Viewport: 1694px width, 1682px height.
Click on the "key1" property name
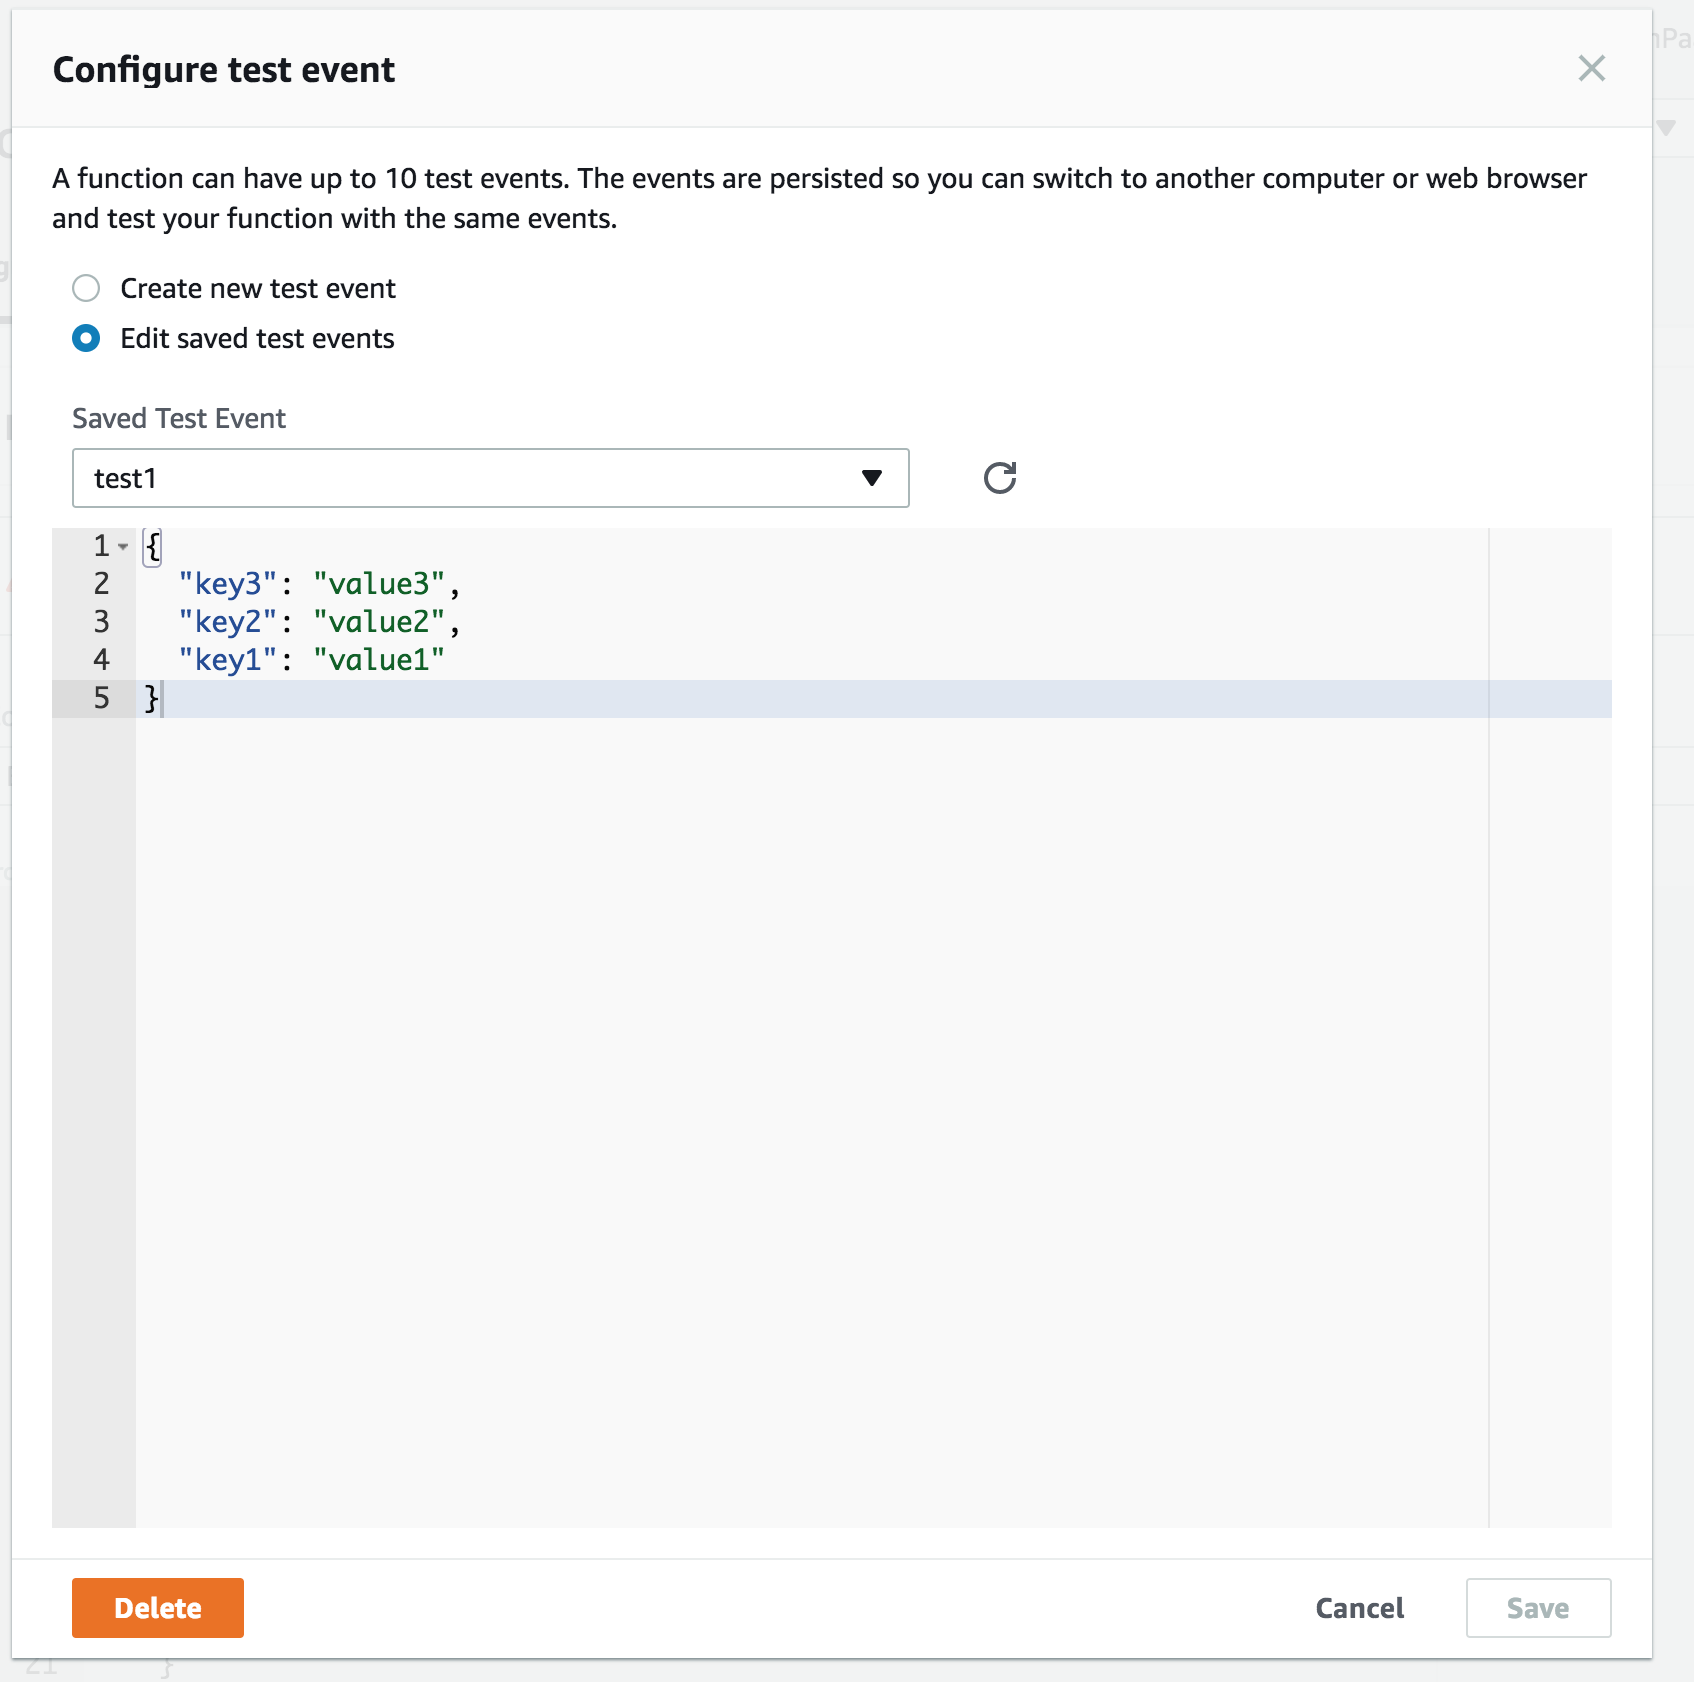click(227, 660)
